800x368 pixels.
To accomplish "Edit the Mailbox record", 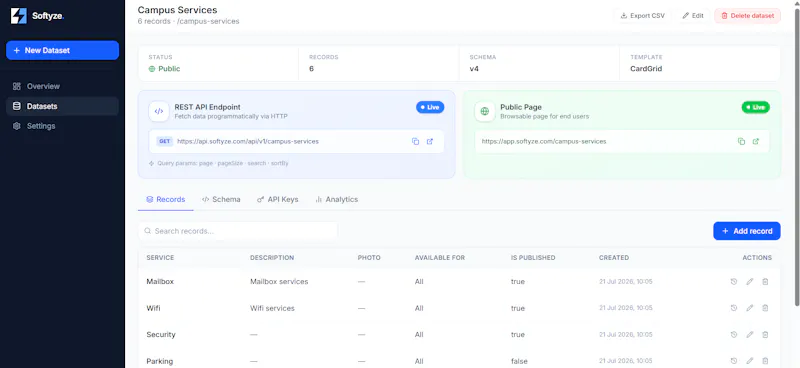I will pos(749,282).
